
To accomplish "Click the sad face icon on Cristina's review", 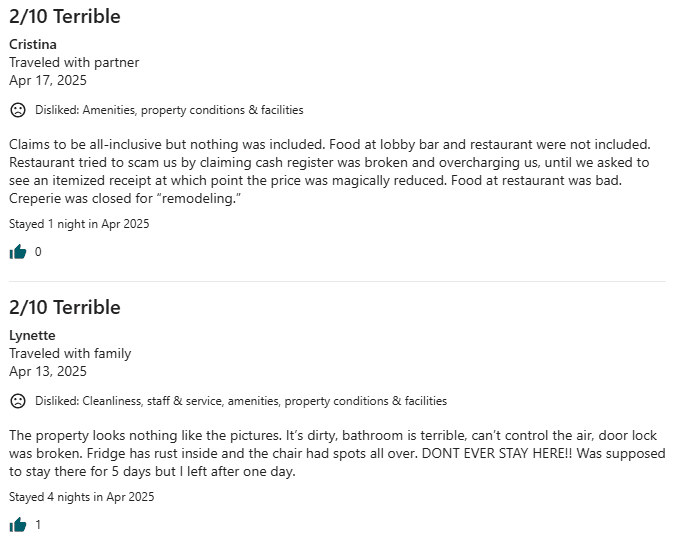I will (18, 110).
